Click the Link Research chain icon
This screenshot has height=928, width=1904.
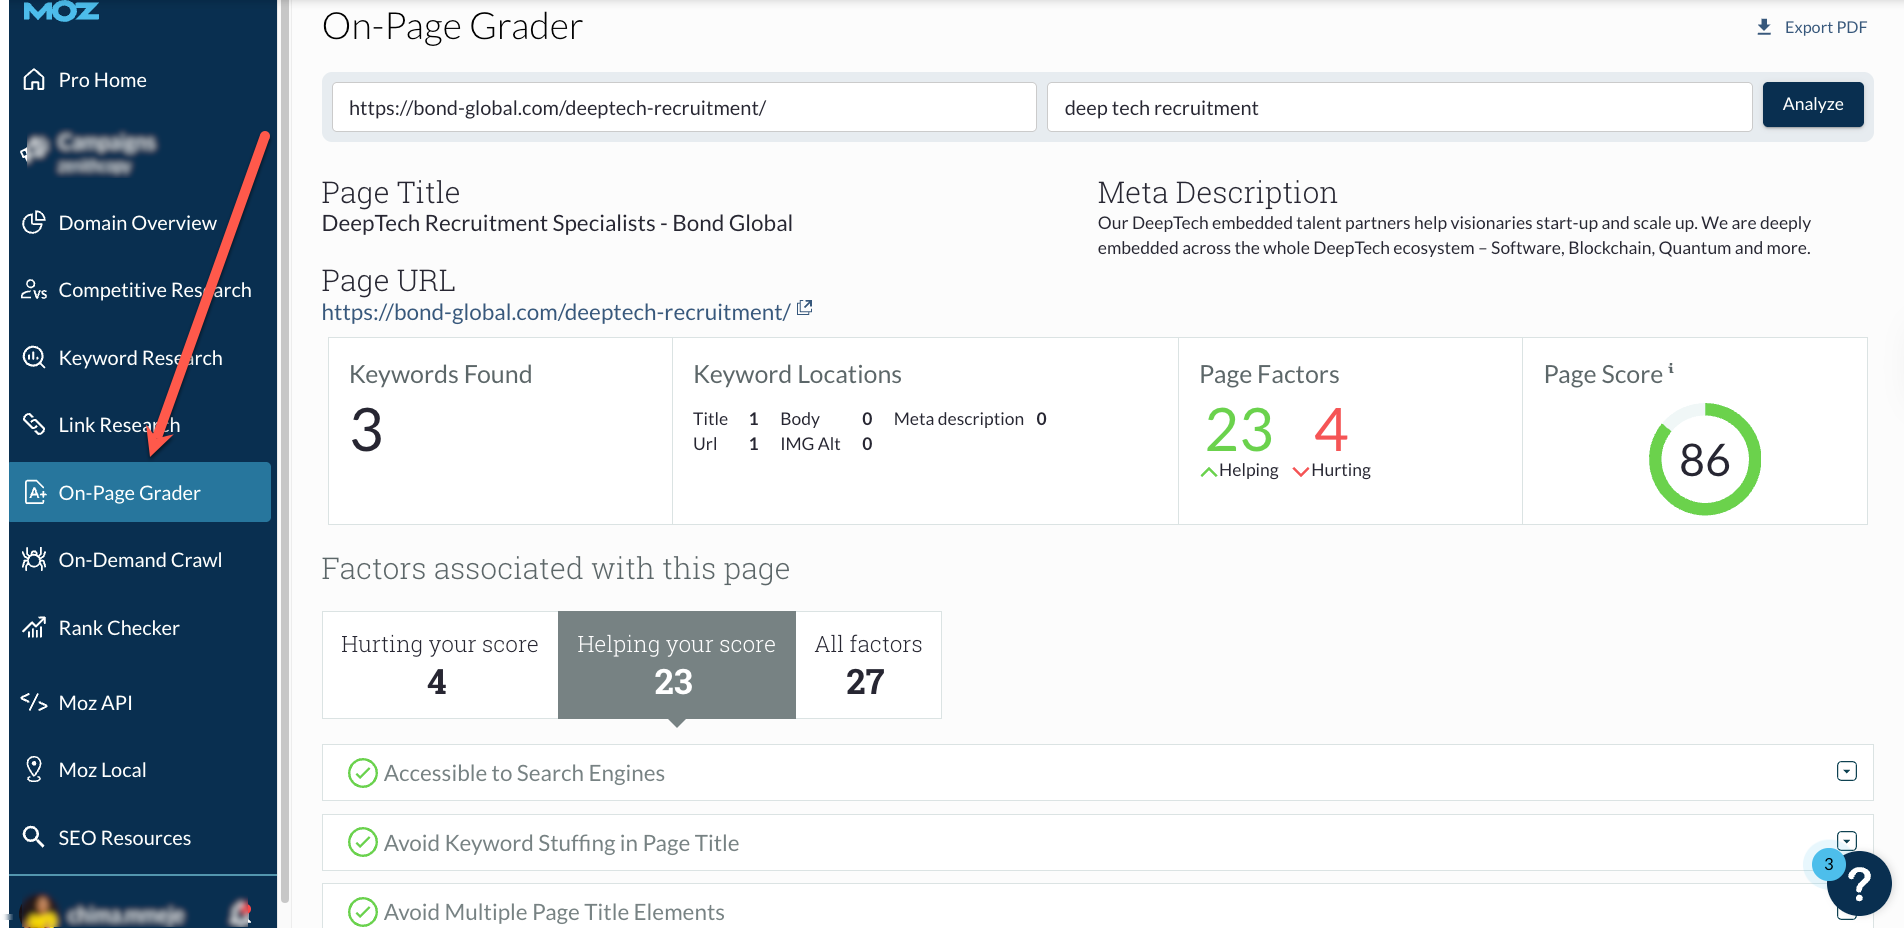34,424
